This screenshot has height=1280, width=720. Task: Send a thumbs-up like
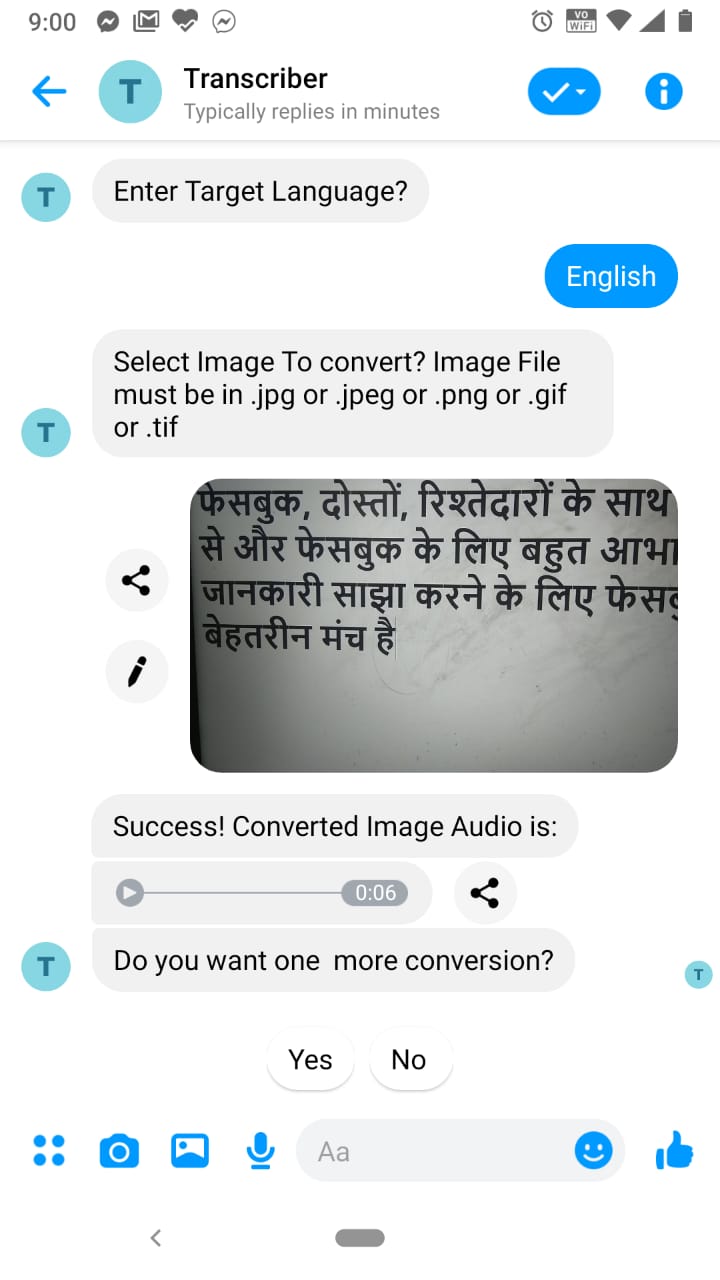pyautogui.click(x=675, y=1151)
